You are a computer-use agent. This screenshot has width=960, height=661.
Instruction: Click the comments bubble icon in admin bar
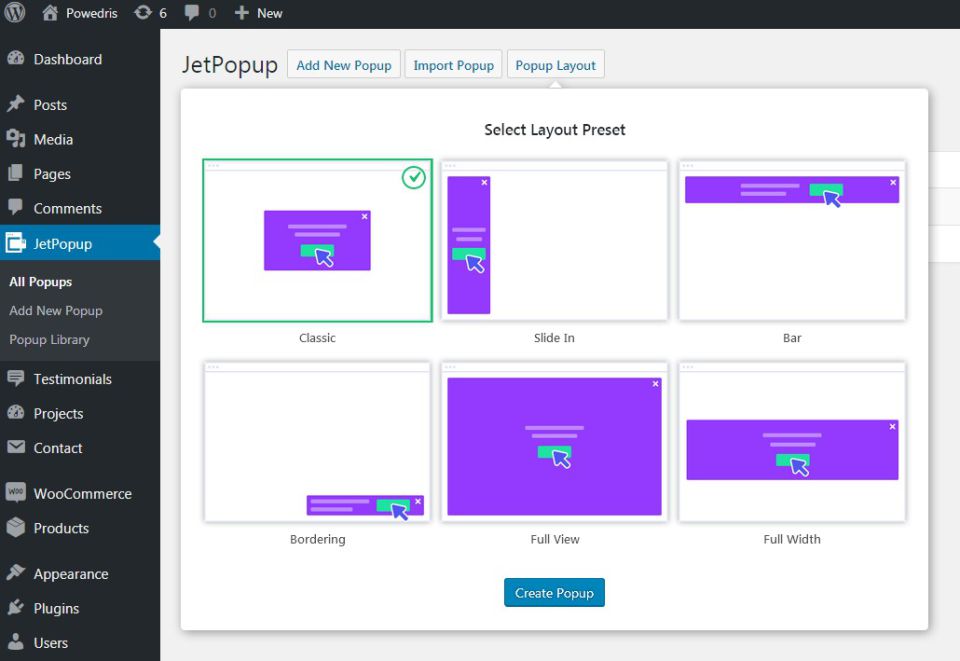pyautogui.click(x=190, y=13)
